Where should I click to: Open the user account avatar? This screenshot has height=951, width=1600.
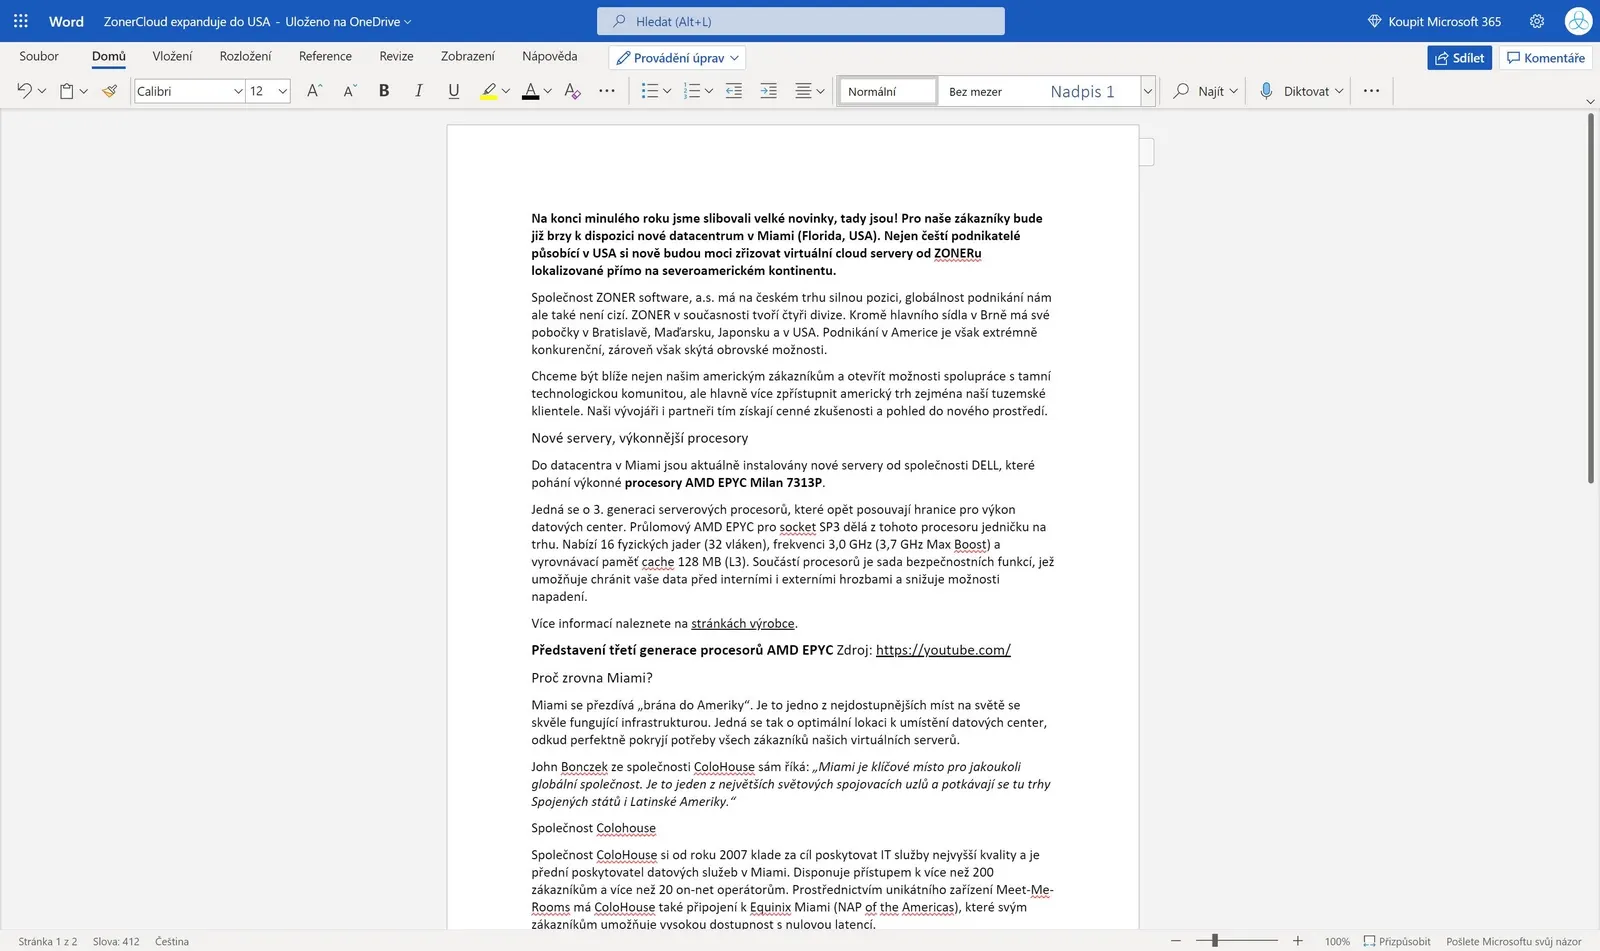(x=1578, y=21)
